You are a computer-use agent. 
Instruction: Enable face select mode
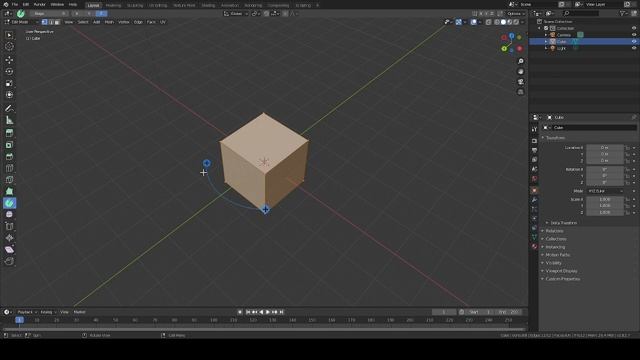click(57, 22)
